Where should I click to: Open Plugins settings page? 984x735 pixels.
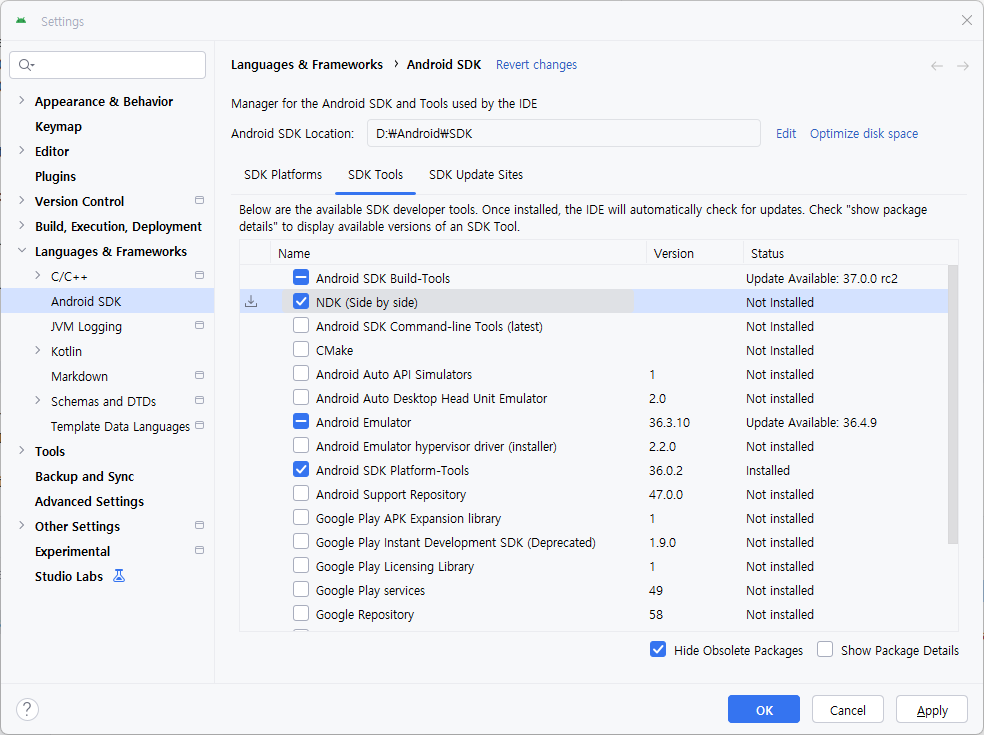click(55, 176)
